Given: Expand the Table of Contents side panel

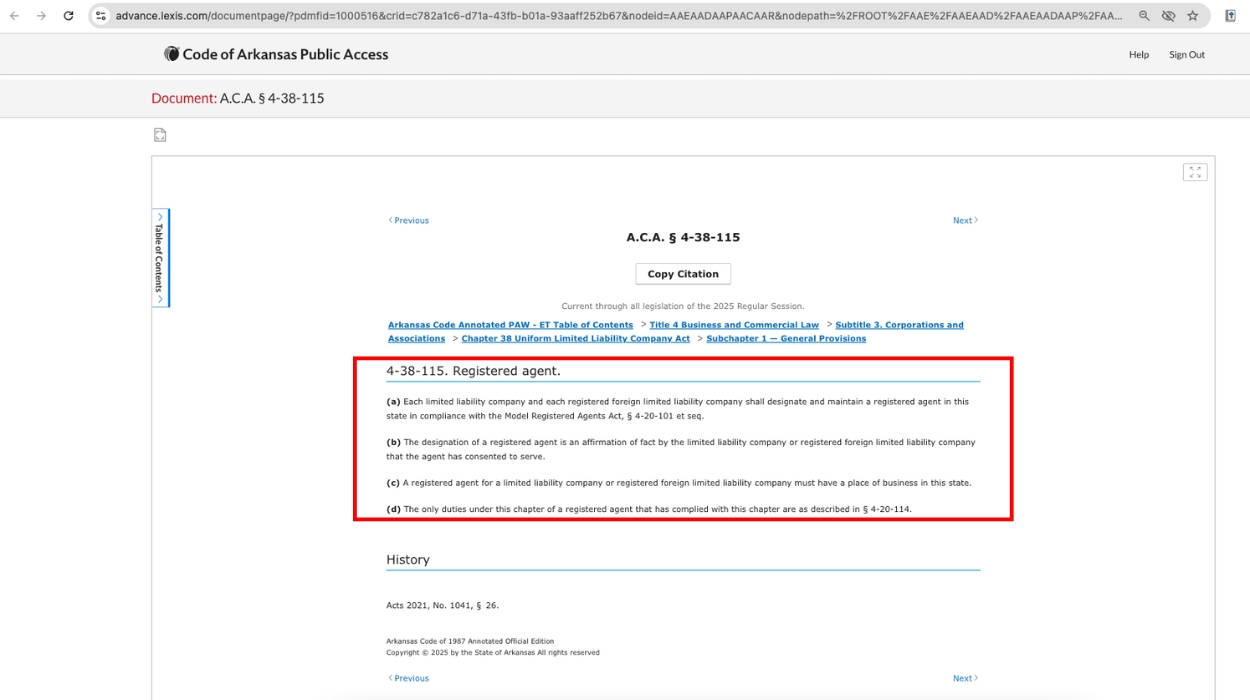Looking at the screenshot, I should tap(160, 257).
